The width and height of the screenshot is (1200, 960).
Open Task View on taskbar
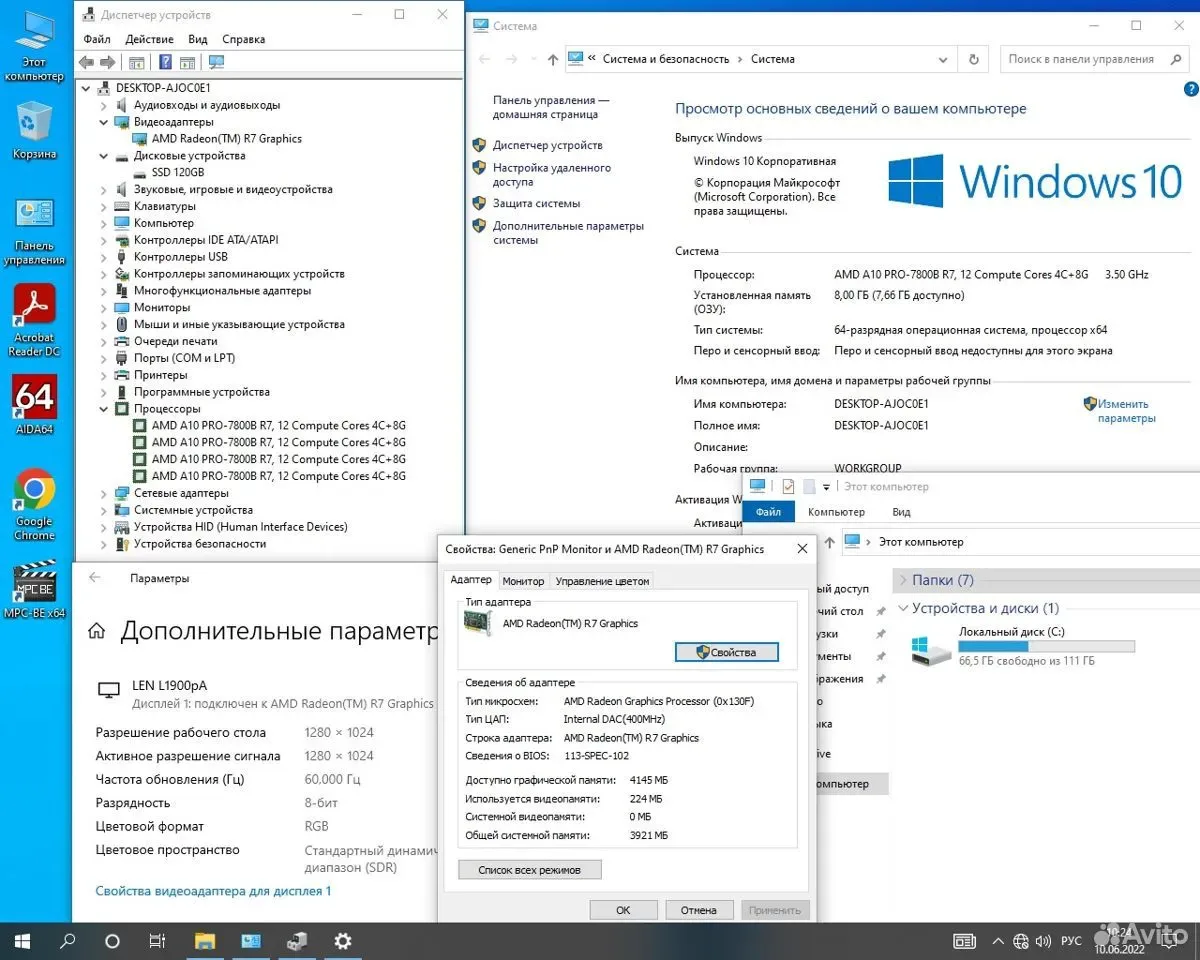click(157, 941)
